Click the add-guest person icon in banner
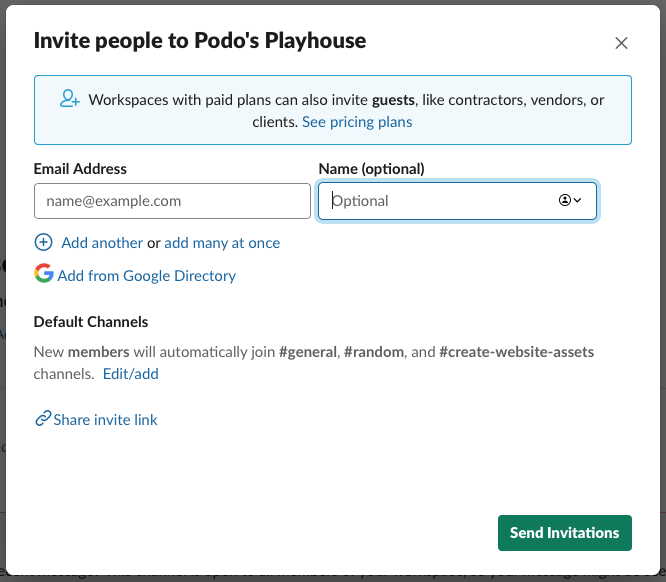 pyautogui.click(x=69, y=98)
